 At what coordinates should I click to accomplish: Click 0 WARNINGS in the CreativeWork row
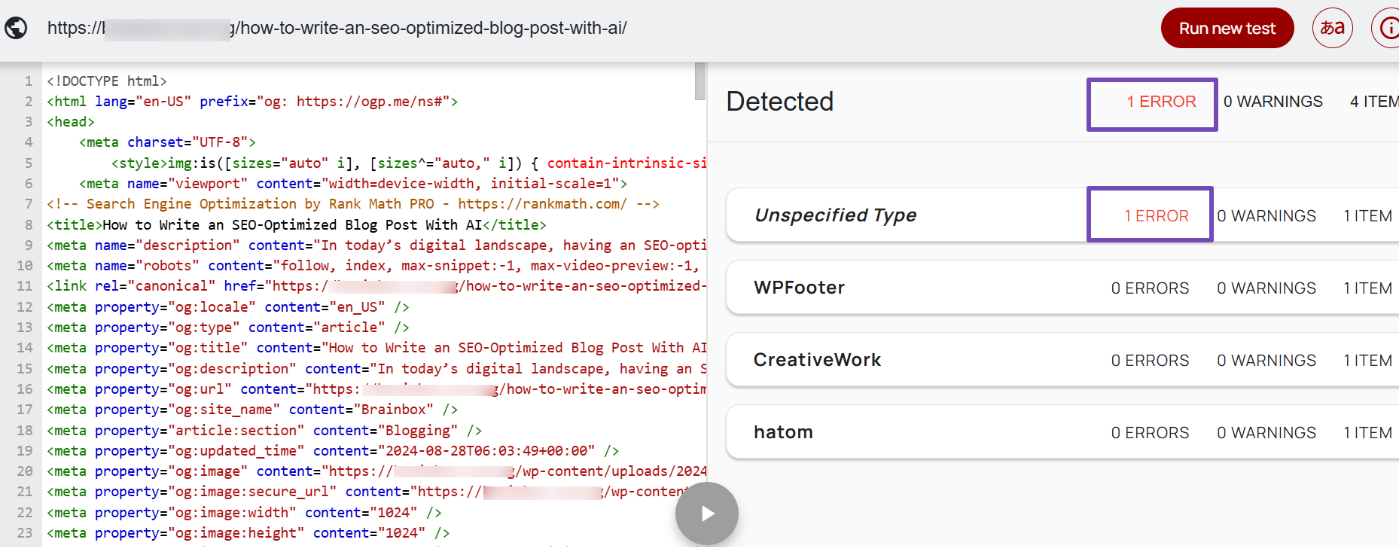[1266, 360]
